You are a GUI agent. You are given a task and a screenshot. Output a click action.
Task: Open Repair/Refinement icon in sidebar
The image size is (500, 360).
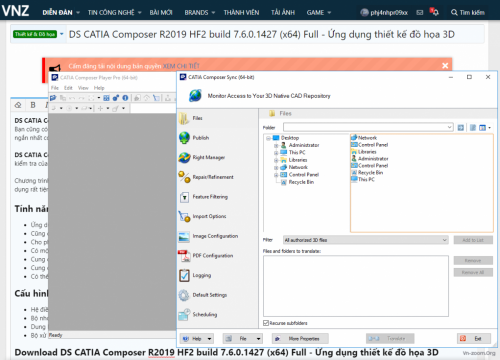(184, 177)
